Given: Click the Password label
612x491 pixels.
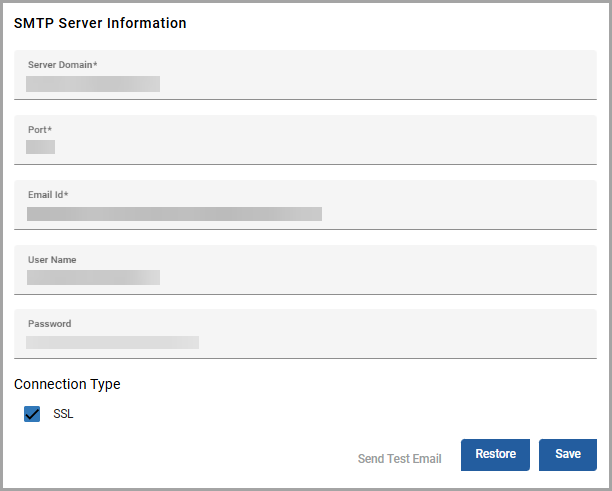Looking at the screenshot, I should (x=49, y=324).
